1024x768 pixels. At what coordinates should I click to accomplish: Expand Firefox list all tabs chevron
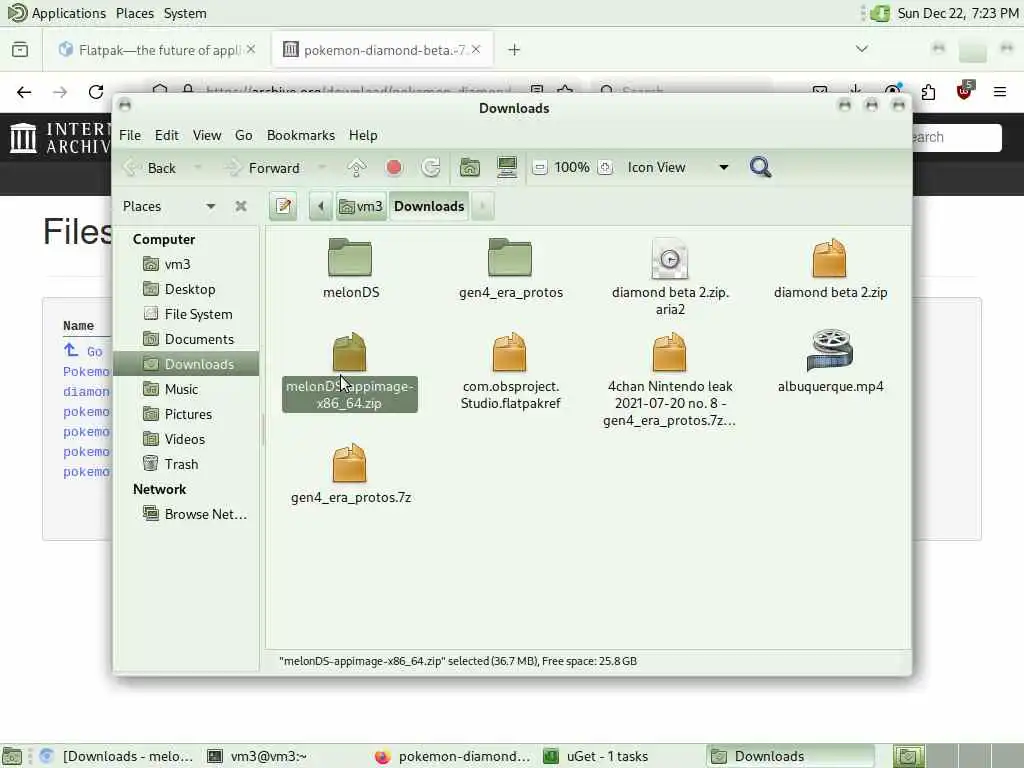861,50
